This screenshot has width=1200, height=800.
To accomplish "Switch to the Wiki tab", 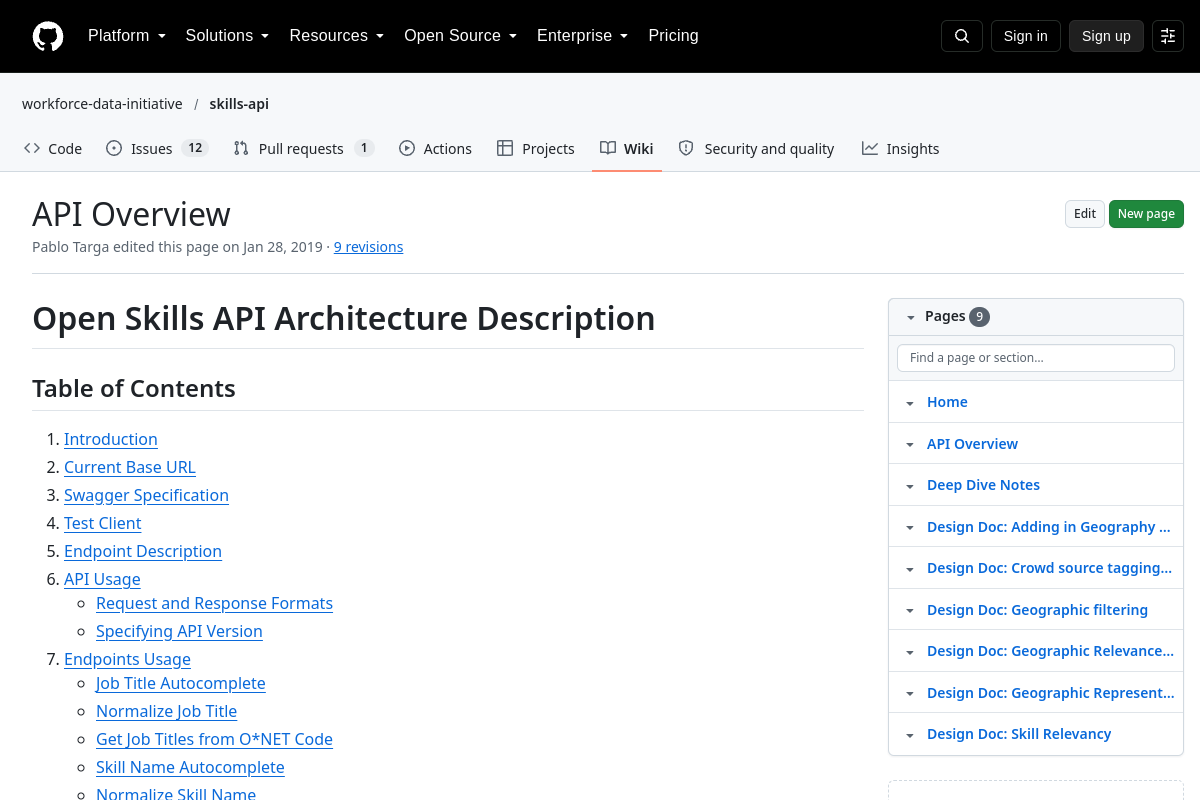I will click(627, 148).
